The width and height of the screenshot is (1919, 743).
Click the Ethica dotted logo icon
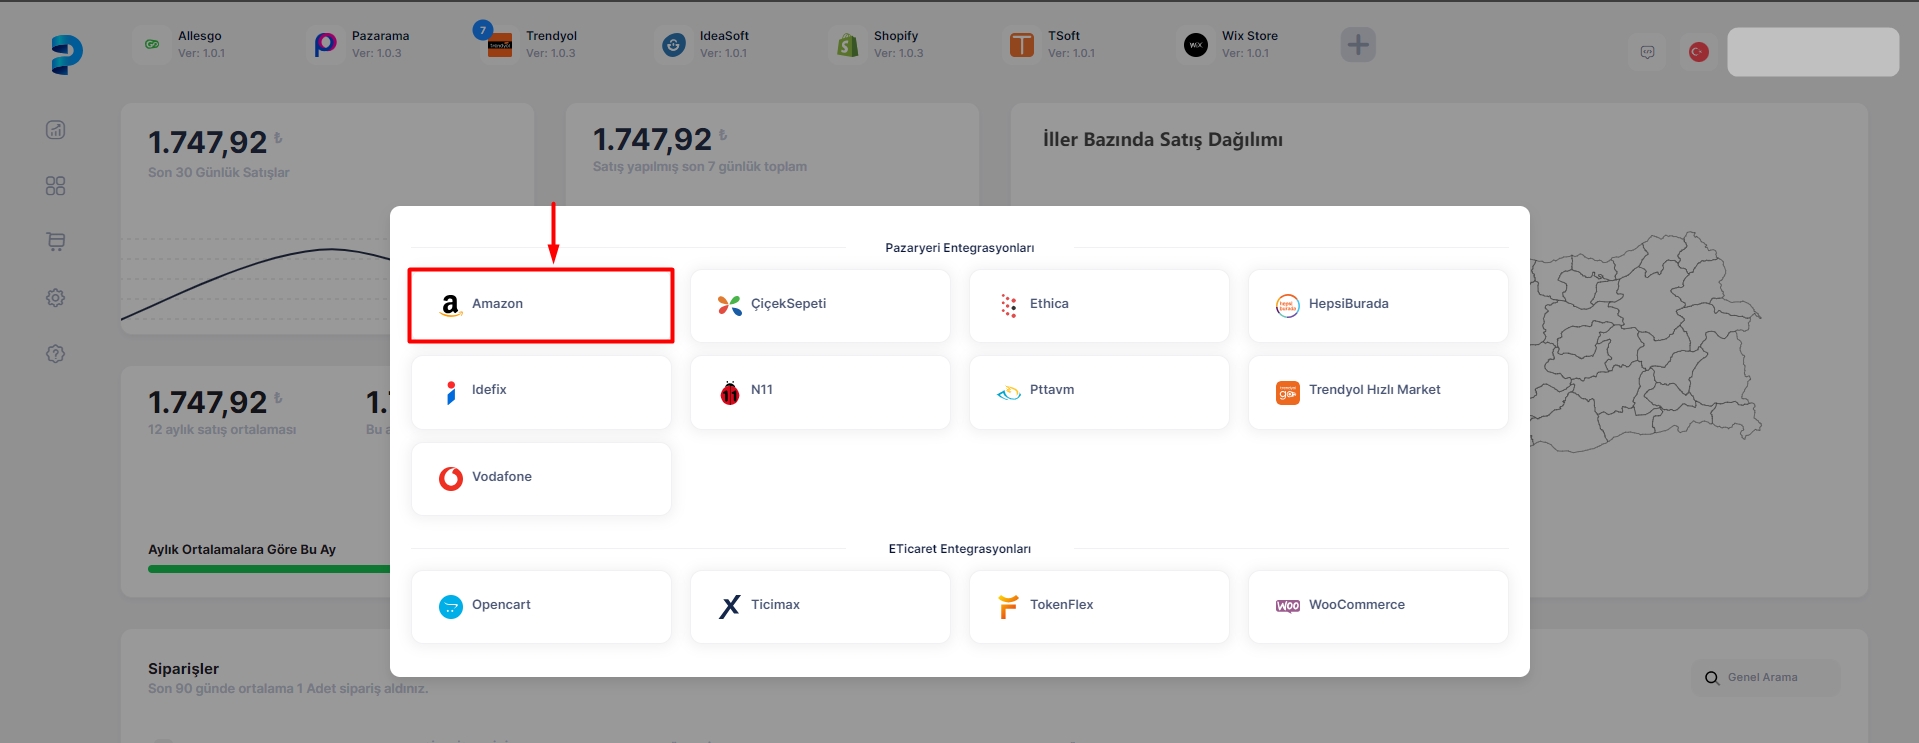coord(1008,305)
